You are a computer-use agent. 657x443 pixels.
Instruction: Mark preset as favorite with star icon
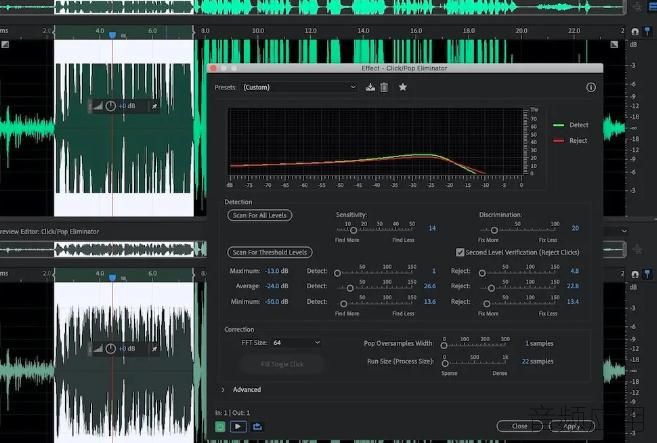pos(403,87)
